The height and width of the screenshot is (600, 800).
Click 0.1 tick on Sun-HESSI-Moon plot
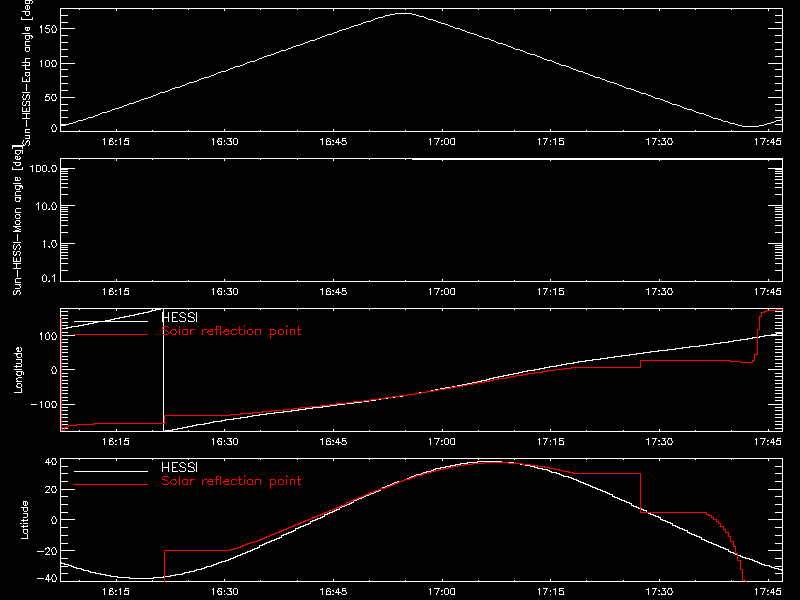tap(49, 278)
